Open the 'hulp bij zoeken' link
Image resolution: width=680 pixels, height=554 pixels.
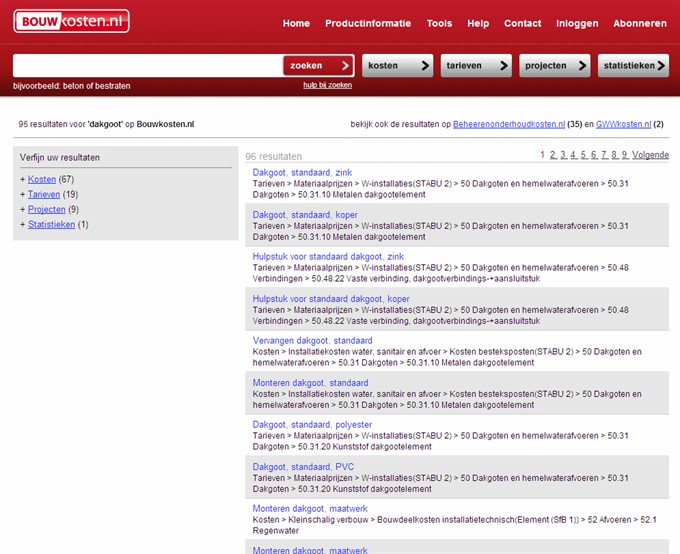(327, 85)
